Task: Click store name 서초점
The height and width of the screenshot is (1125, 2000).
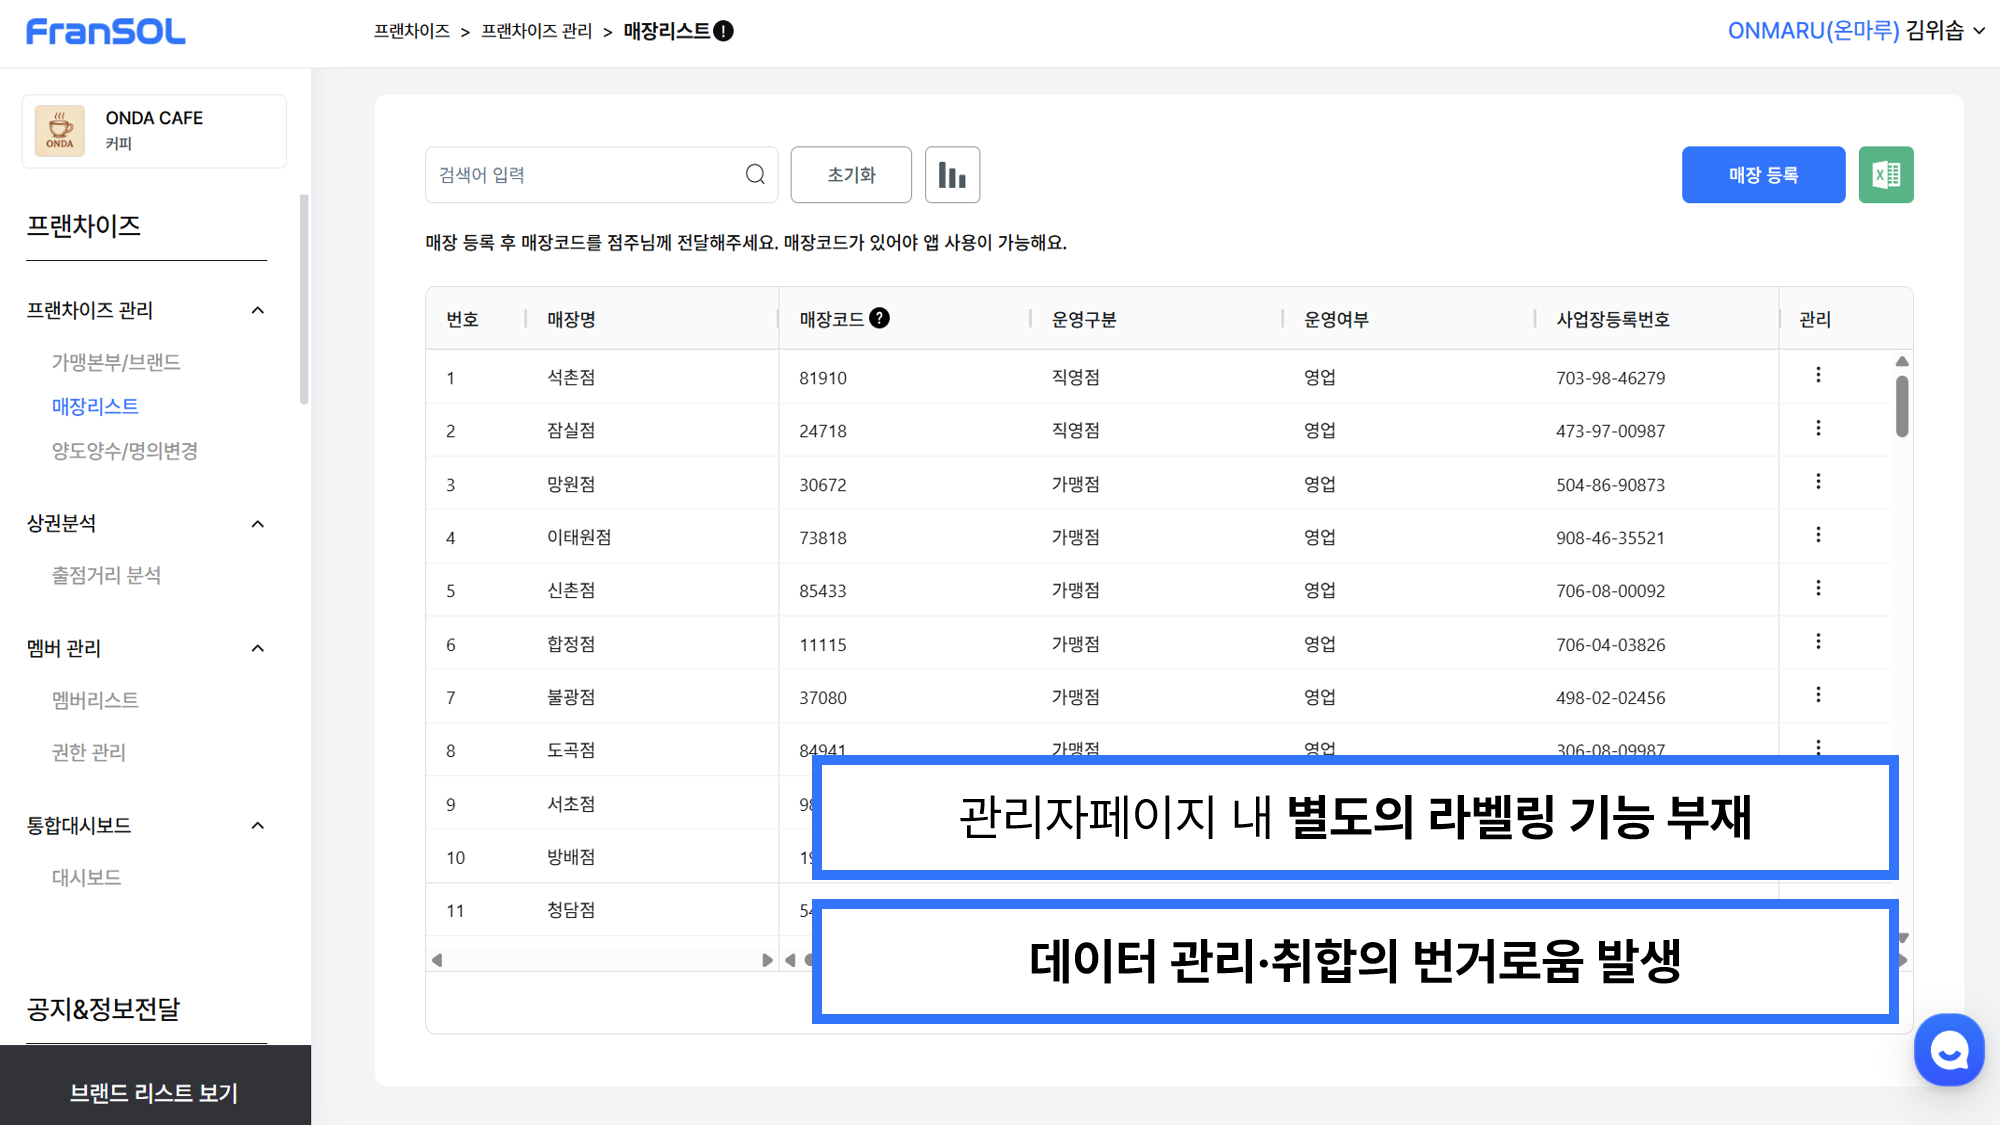Action: pos(571,804)
